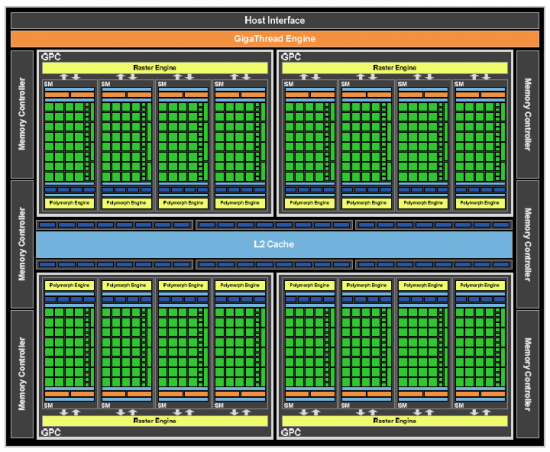Image resolution: width=550 pixels, height=452 pixels.
Task: Select the top Memory Controller on the right edge
Action: (x=528, y=114)
